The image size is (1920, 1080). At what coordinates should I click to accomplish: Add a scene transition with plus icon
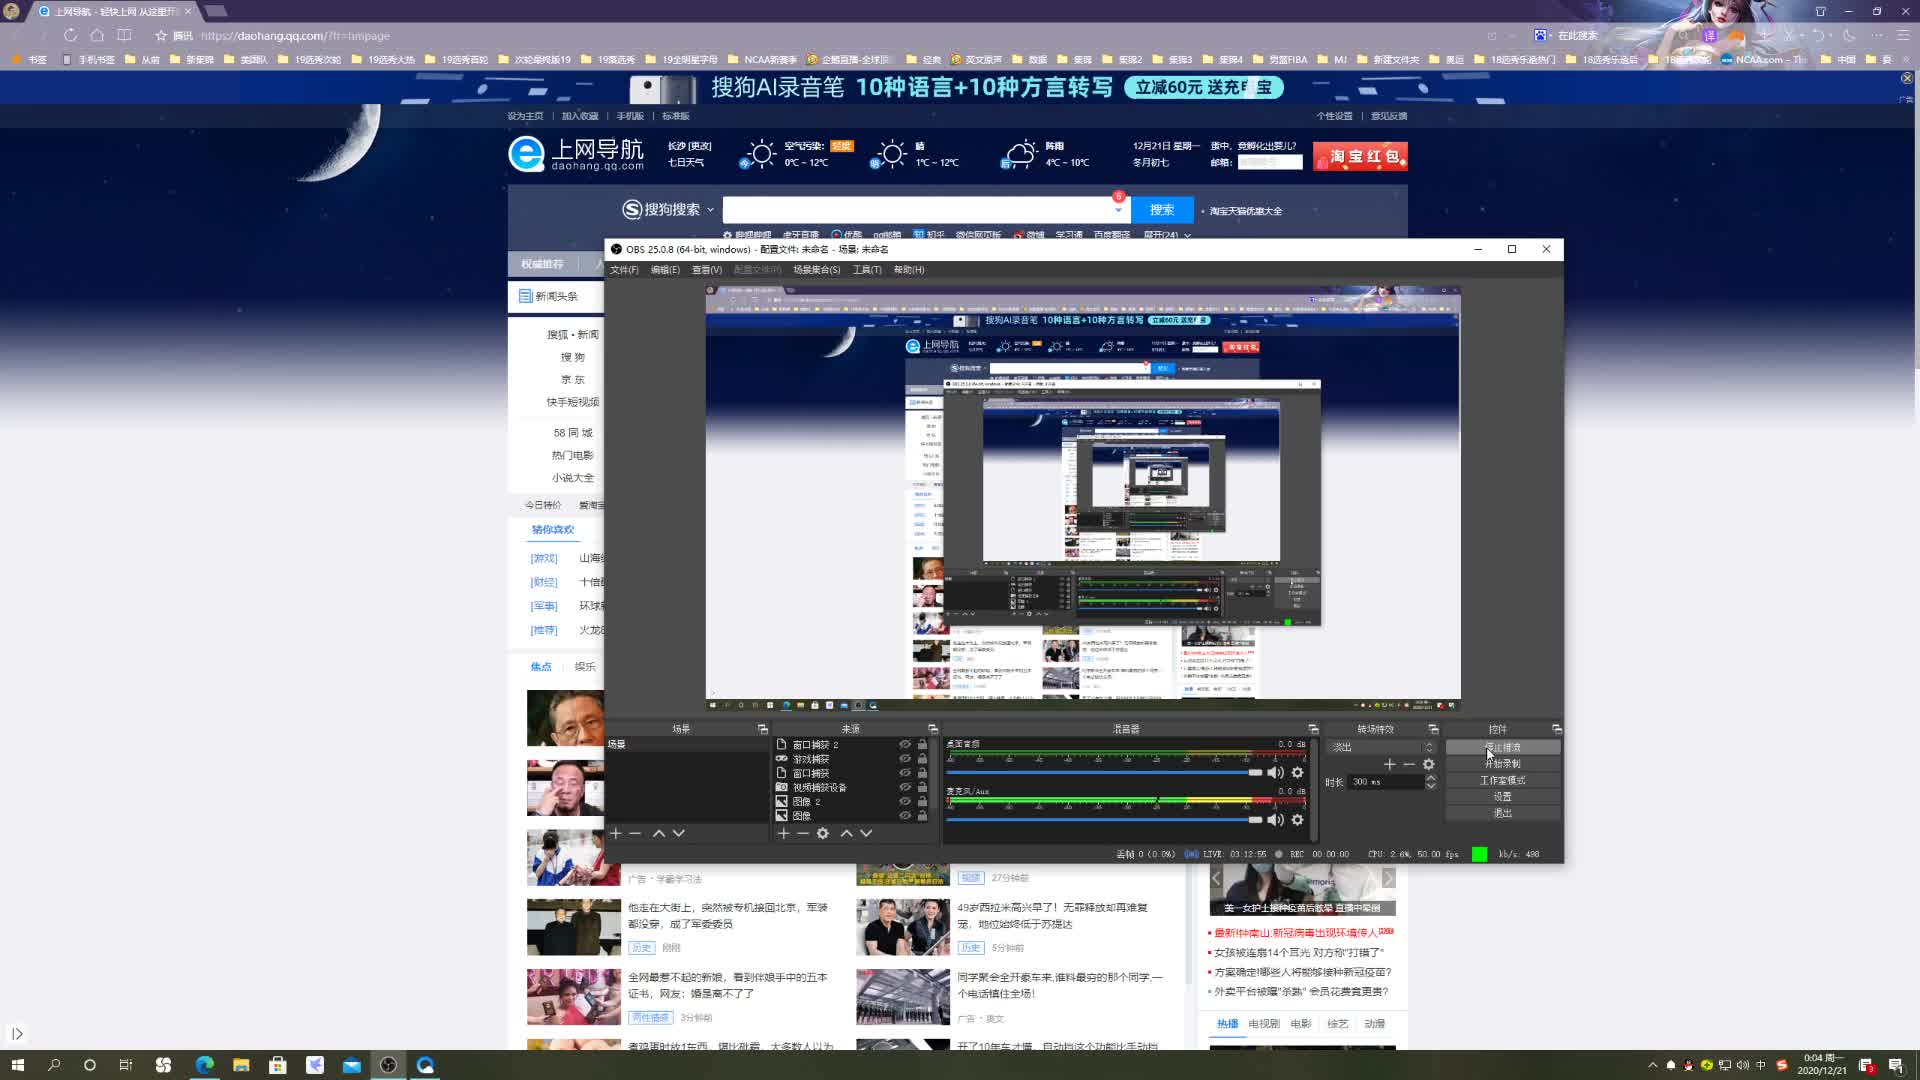pos(1389,764)
